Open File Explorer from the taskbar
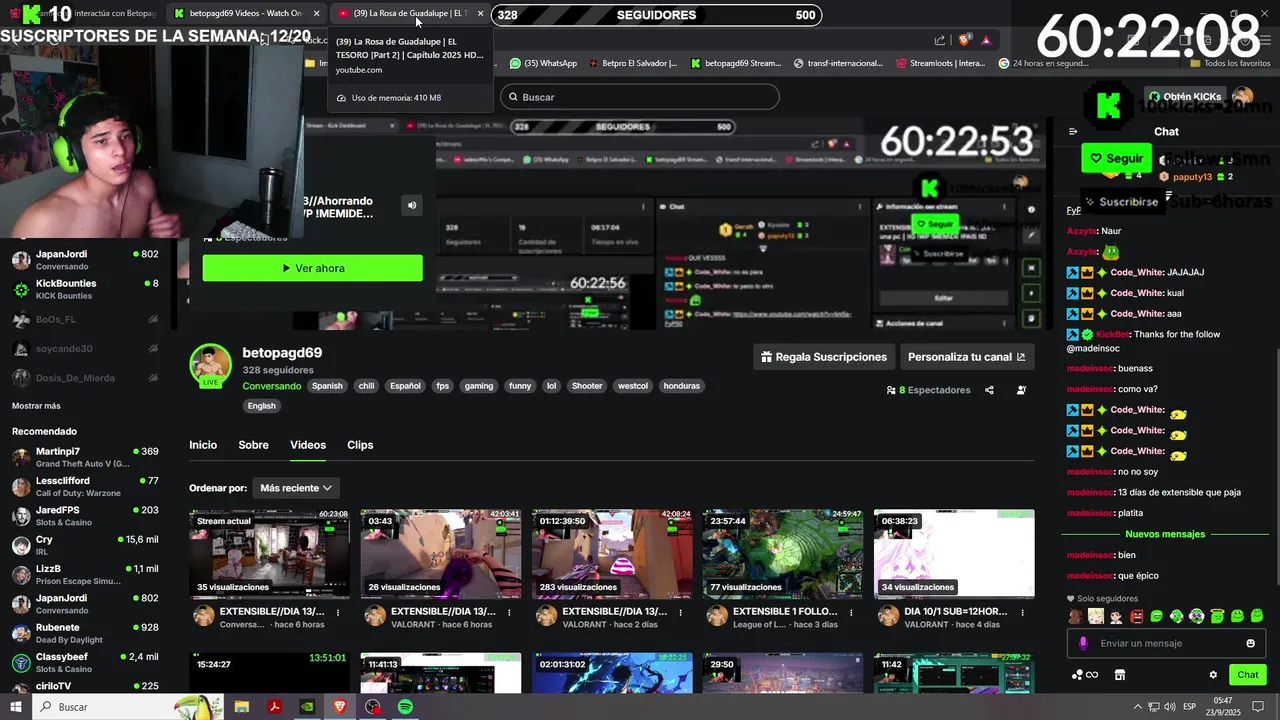 coord(242,707)
